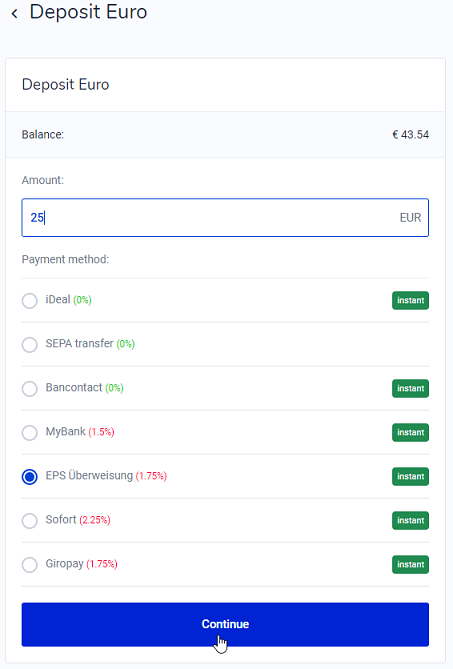453x669 pixels.
Task: Click the SEPA transfer label text
Action: (79, 343)
